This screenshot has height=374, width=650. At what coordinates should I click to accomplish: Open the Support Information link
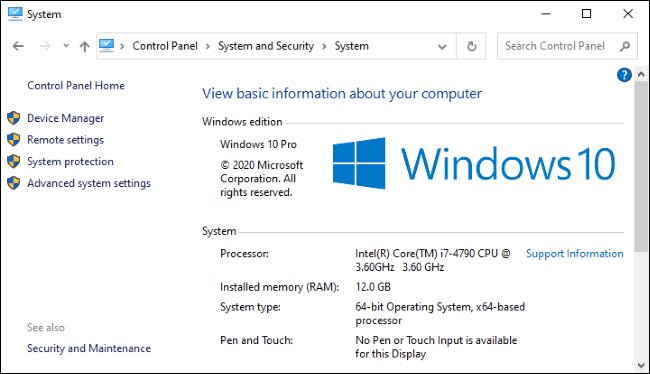[x=575, y=254]
